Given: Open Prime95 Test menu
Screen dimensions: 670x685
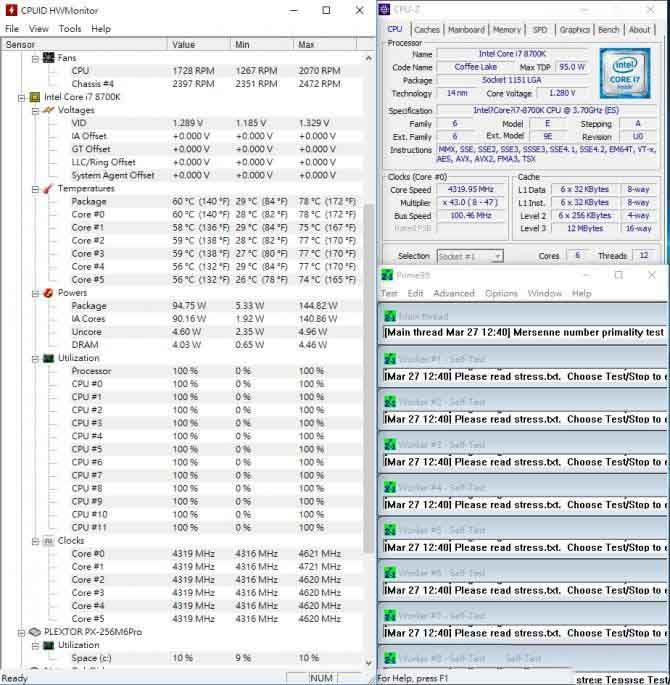Looking at the screenshot, I should [x=389, y=293].
